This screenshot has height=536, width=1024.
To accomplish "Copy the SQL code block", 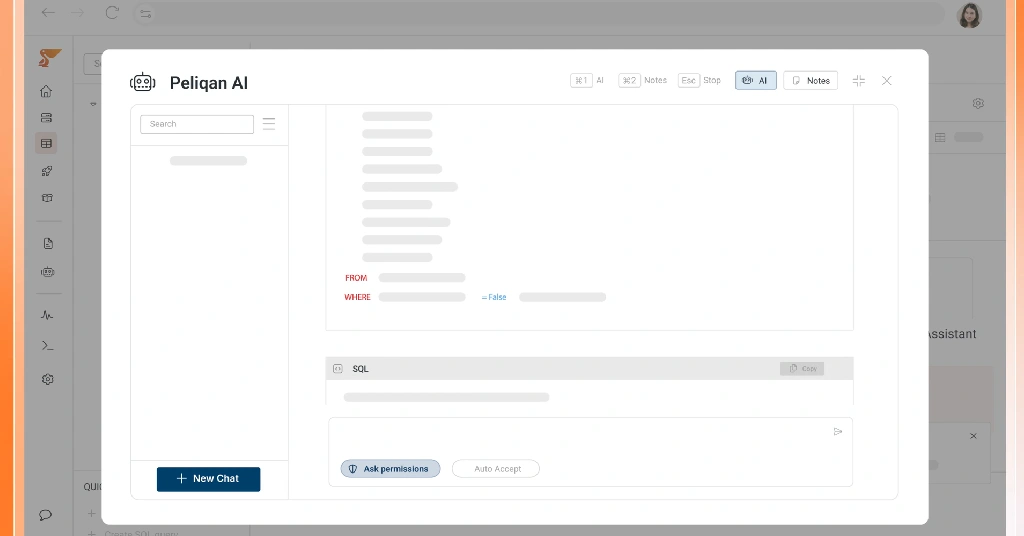I will coord(802,368).
